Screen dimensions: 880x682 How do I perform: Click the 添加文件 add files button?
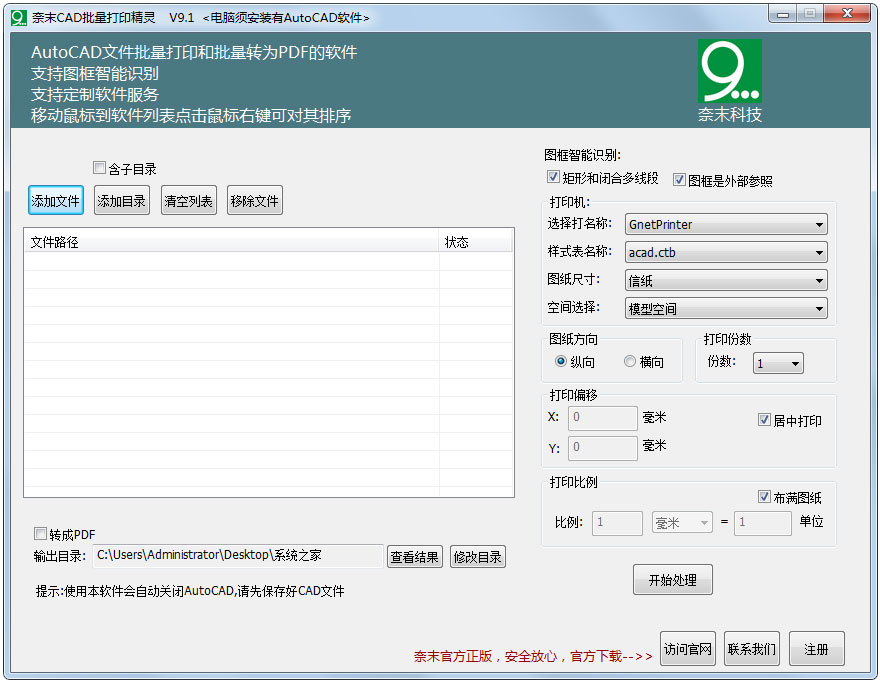(55, 200)
